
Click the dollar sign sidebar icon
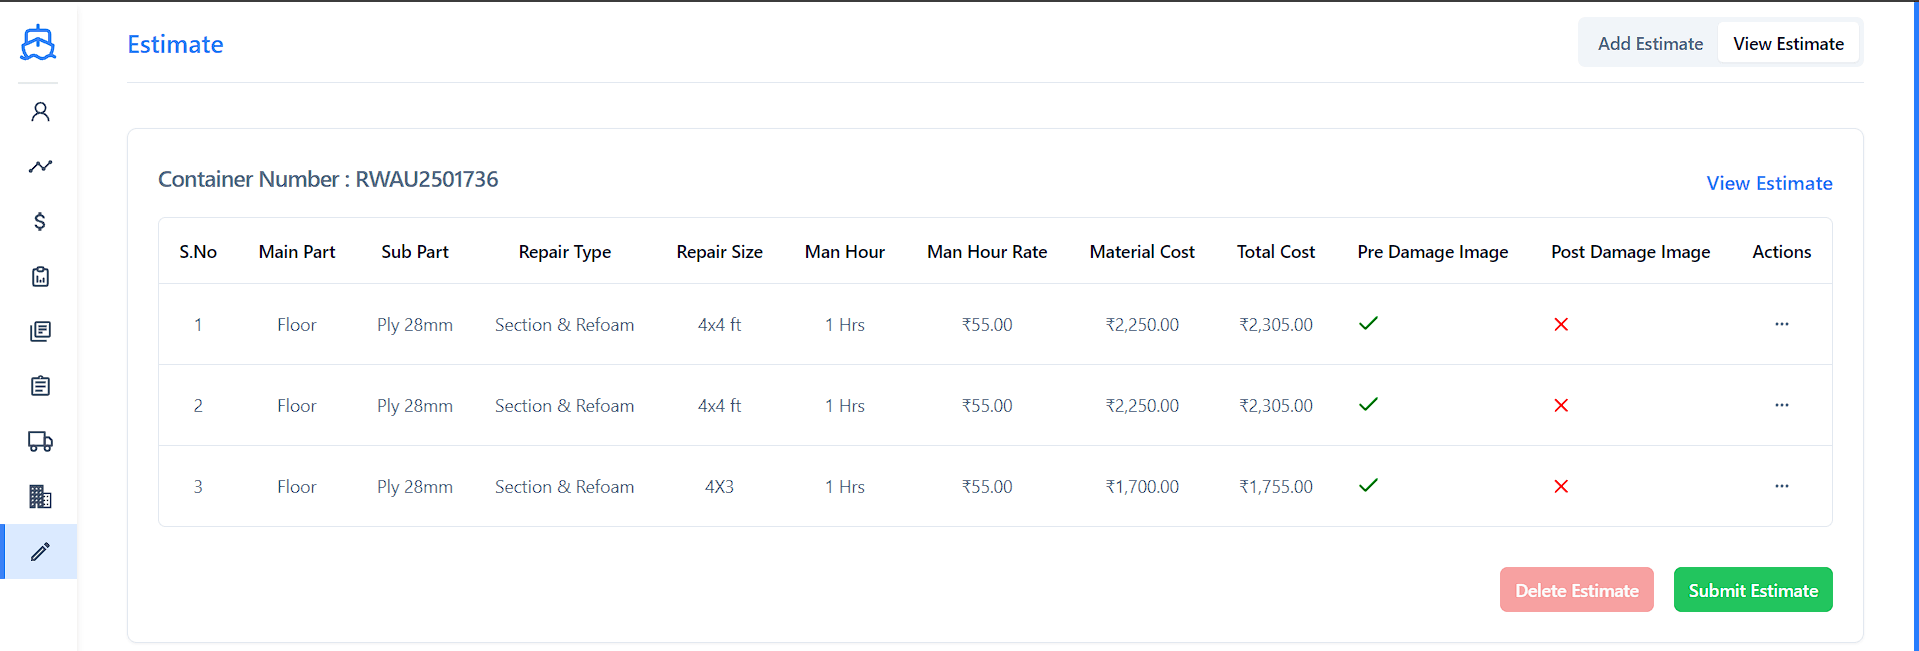tap(40, 222)
